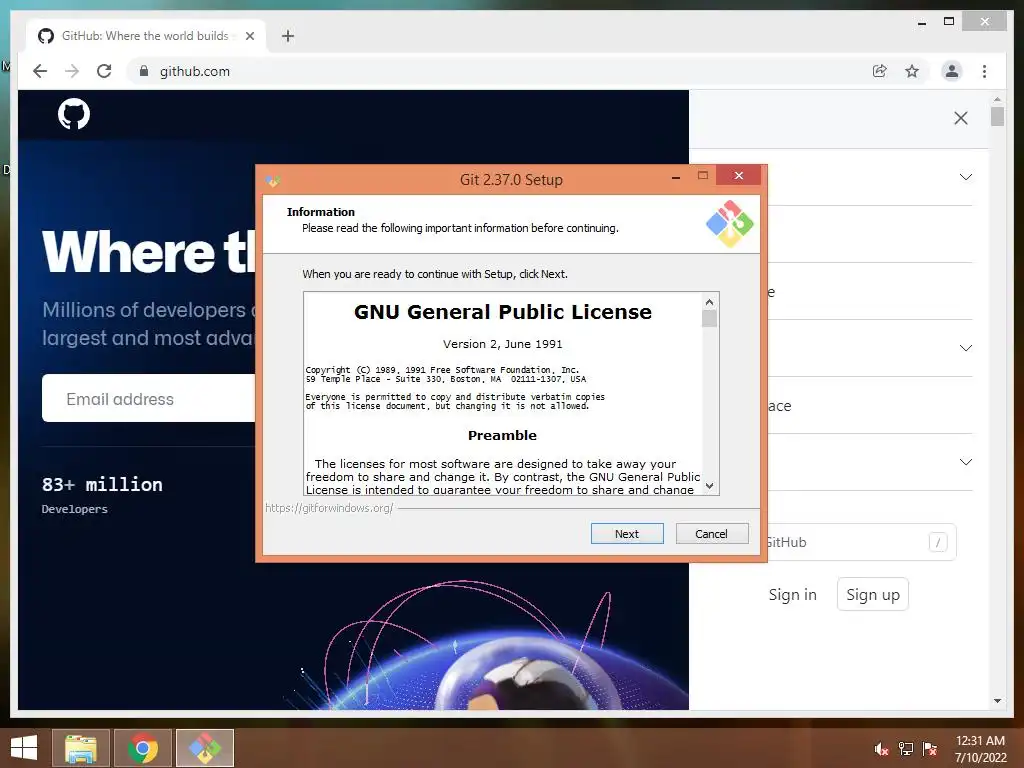Click the Email address field
1024x768 pixels.
click(x=149, y=398)
